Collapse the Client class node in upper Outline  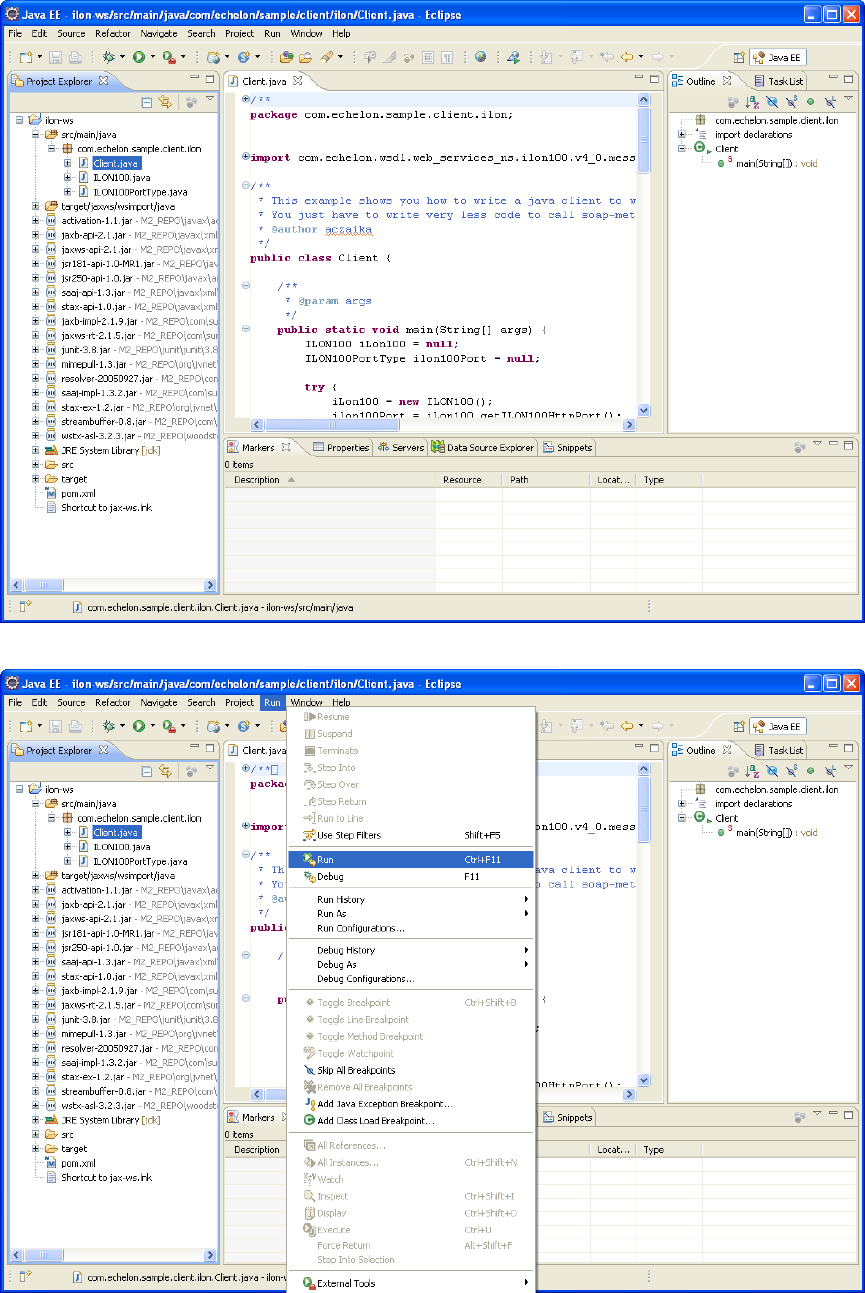[x=682, y=148]
